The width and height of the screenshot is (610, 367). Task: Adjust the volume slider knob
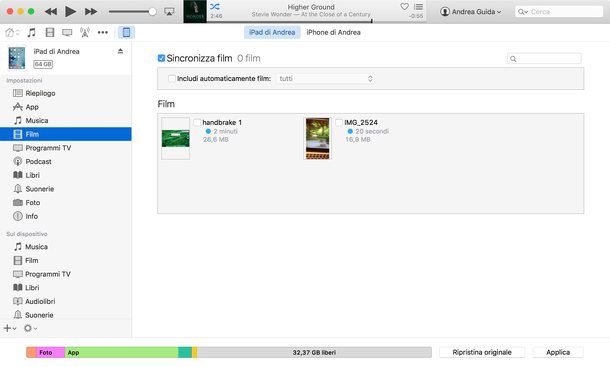[x=152, y=12]
